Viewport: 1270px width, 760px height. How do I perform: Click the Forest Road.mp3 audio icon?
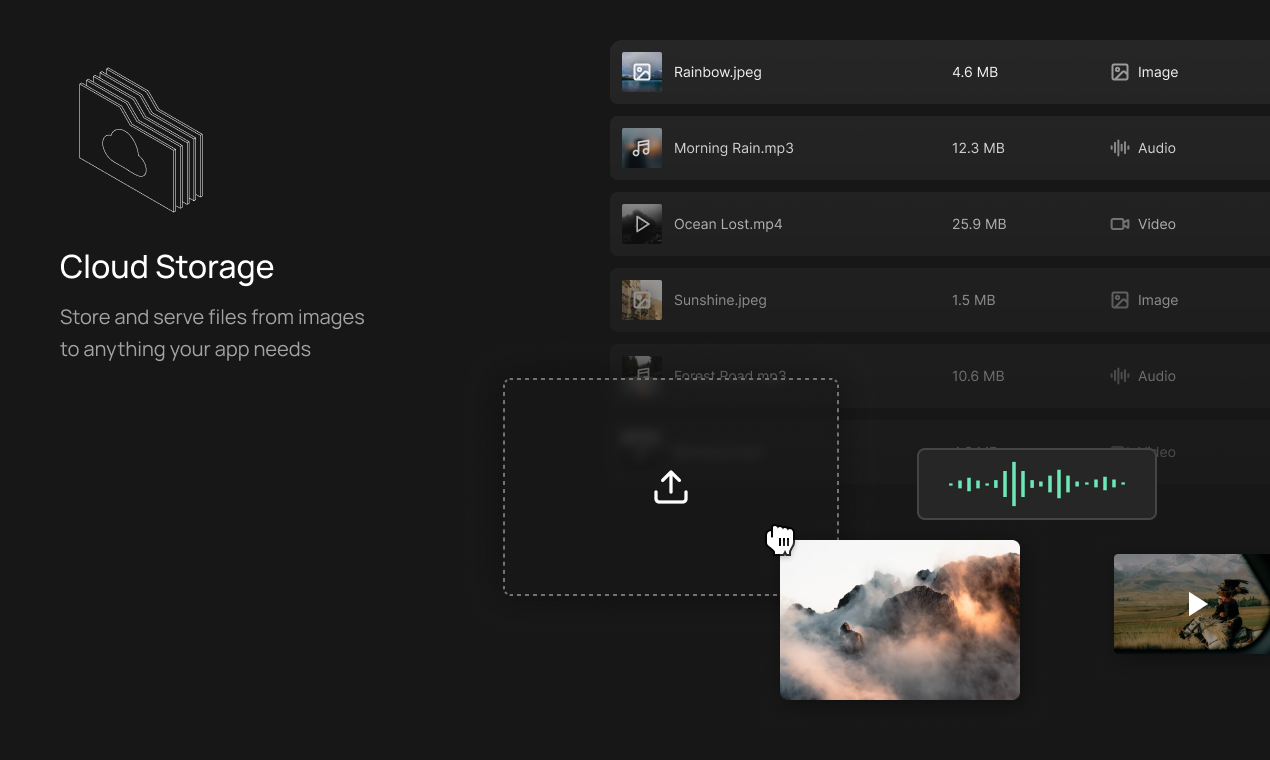tap(1117, 376)
